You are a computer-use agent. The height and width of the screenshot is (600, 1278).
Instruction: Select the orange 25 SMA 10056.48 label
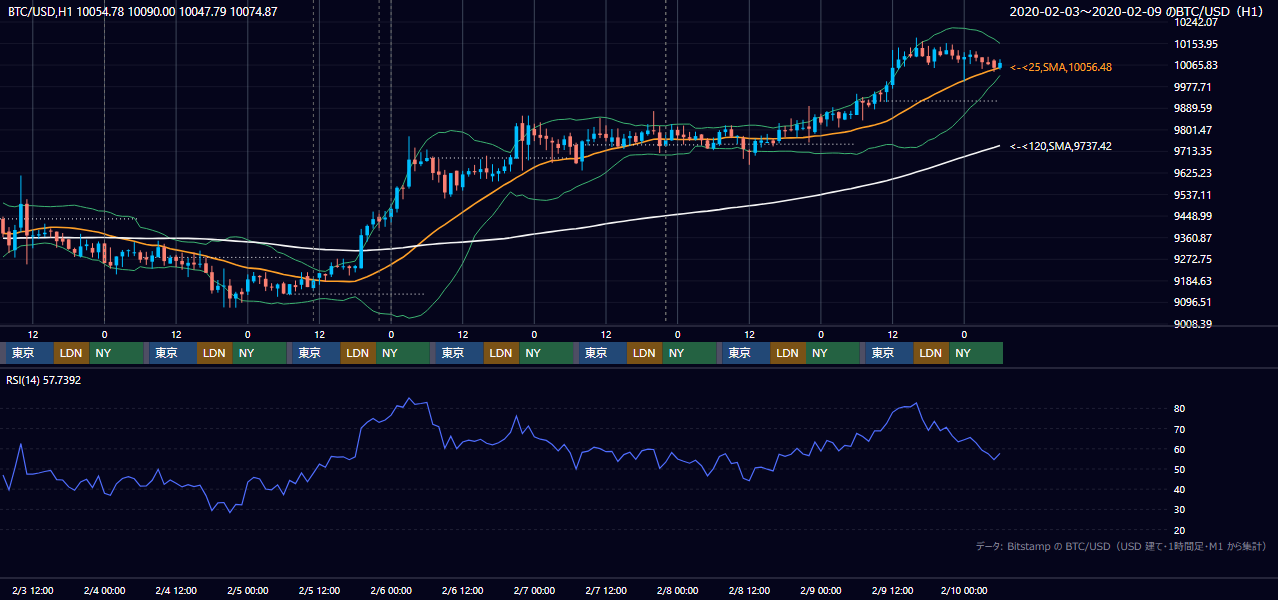coord(1061,67)
